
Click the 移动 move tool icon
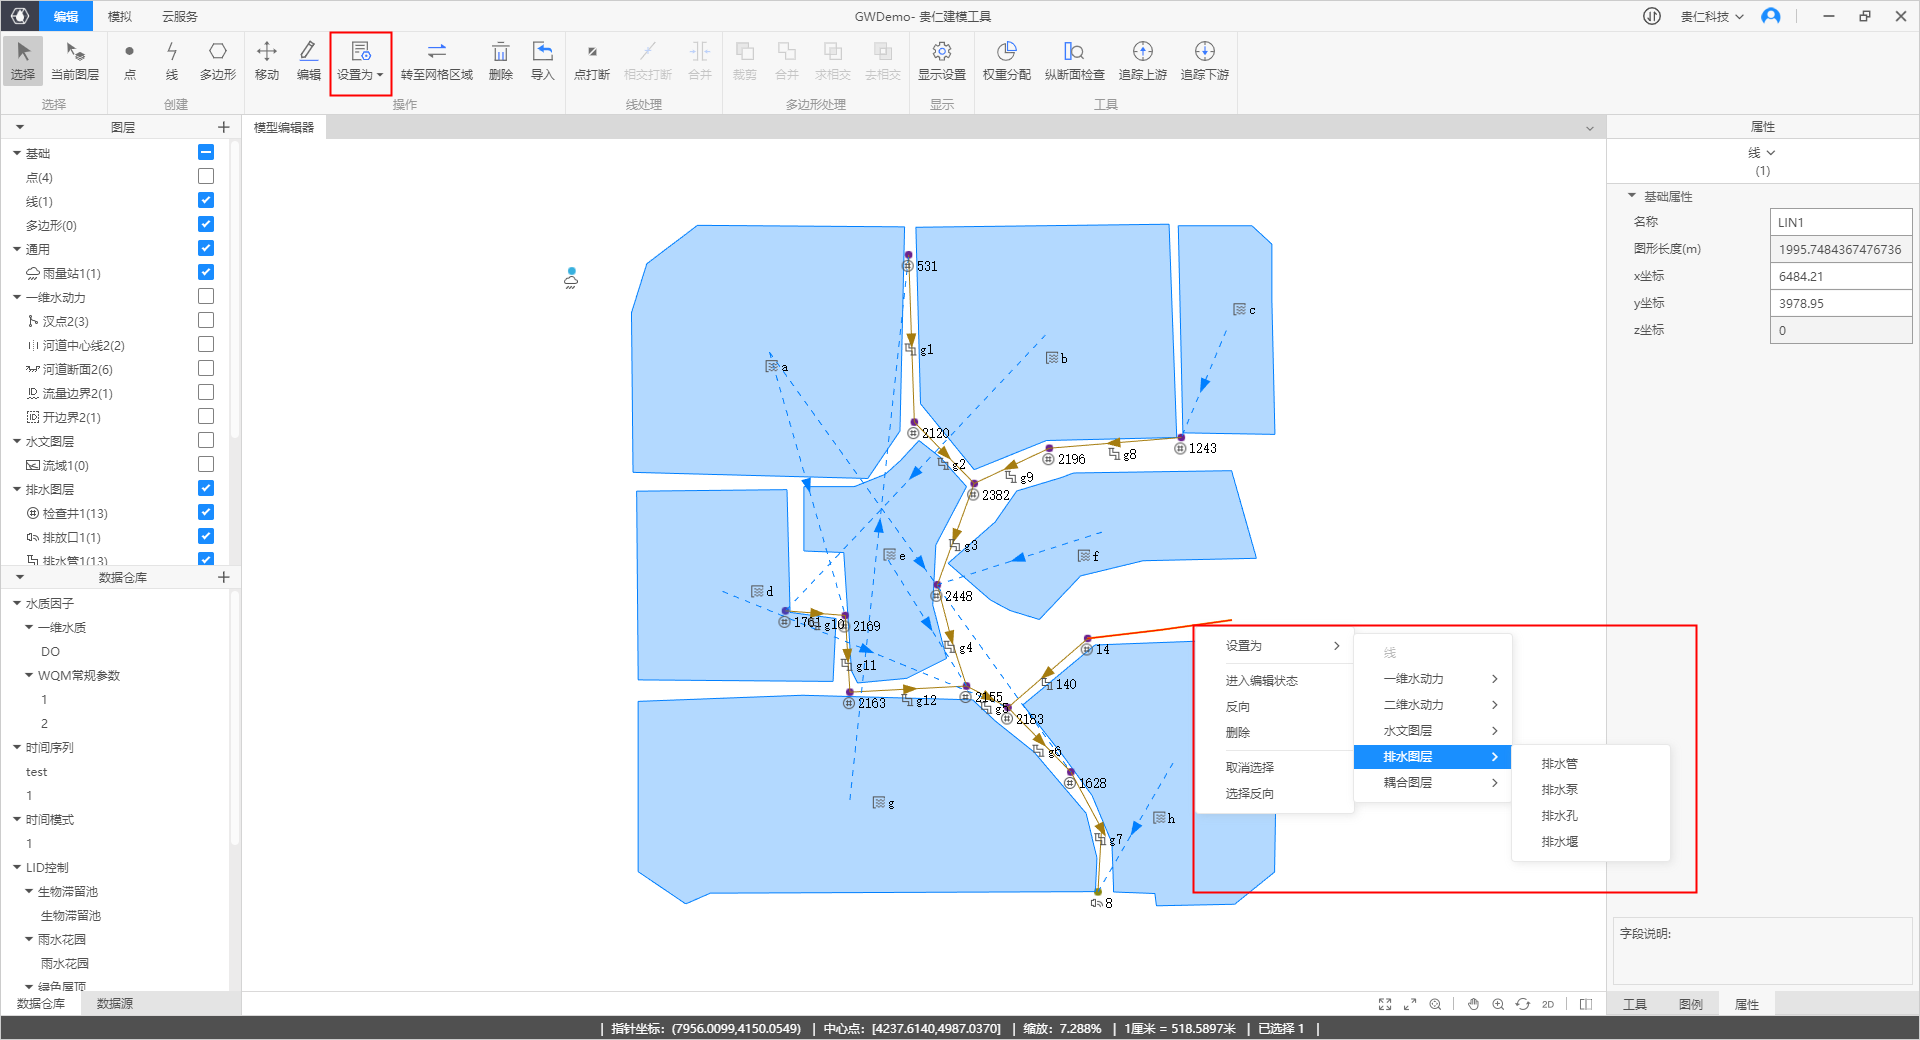click(267, 60)
